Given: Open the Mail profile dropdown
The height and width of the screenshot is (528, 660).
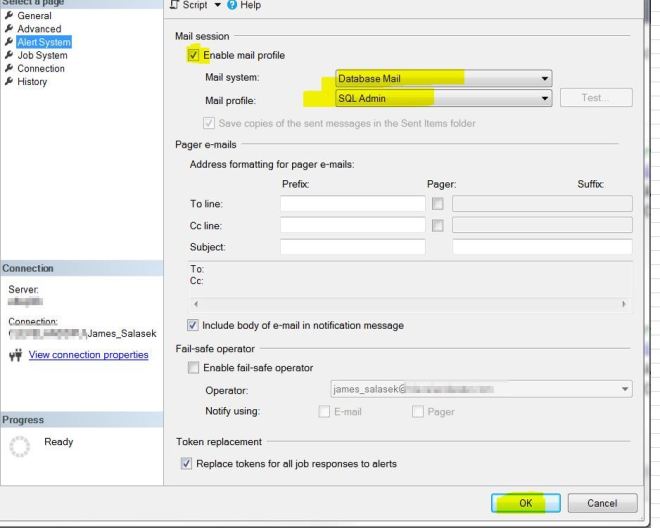Looking at the screenshot, I should (545, 98).
